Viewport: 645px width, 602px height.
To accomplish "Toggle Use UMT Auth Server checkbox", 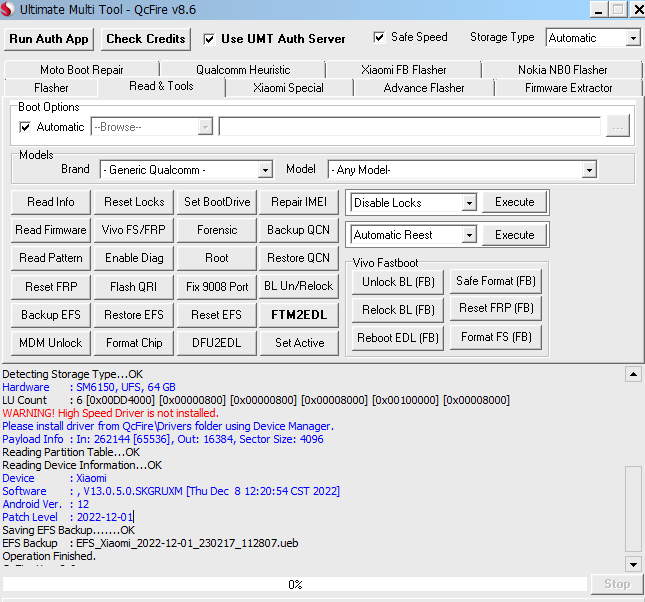I will tap(209, 39).
